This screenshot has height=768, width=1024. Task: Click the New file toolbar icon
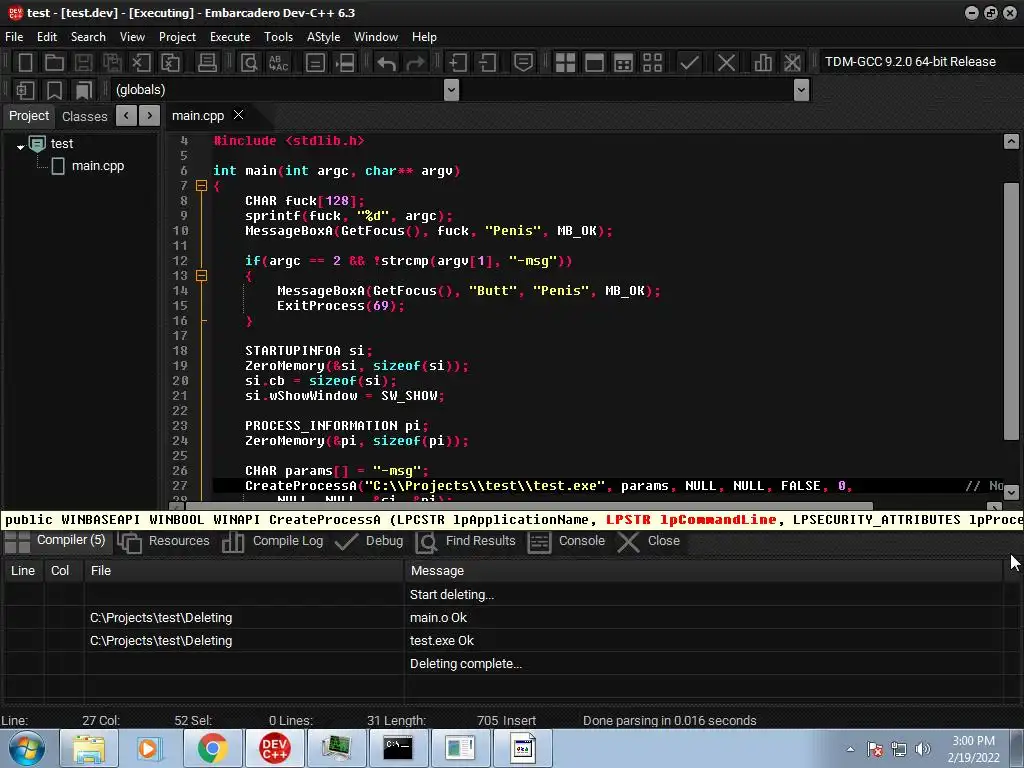[25, 63]
